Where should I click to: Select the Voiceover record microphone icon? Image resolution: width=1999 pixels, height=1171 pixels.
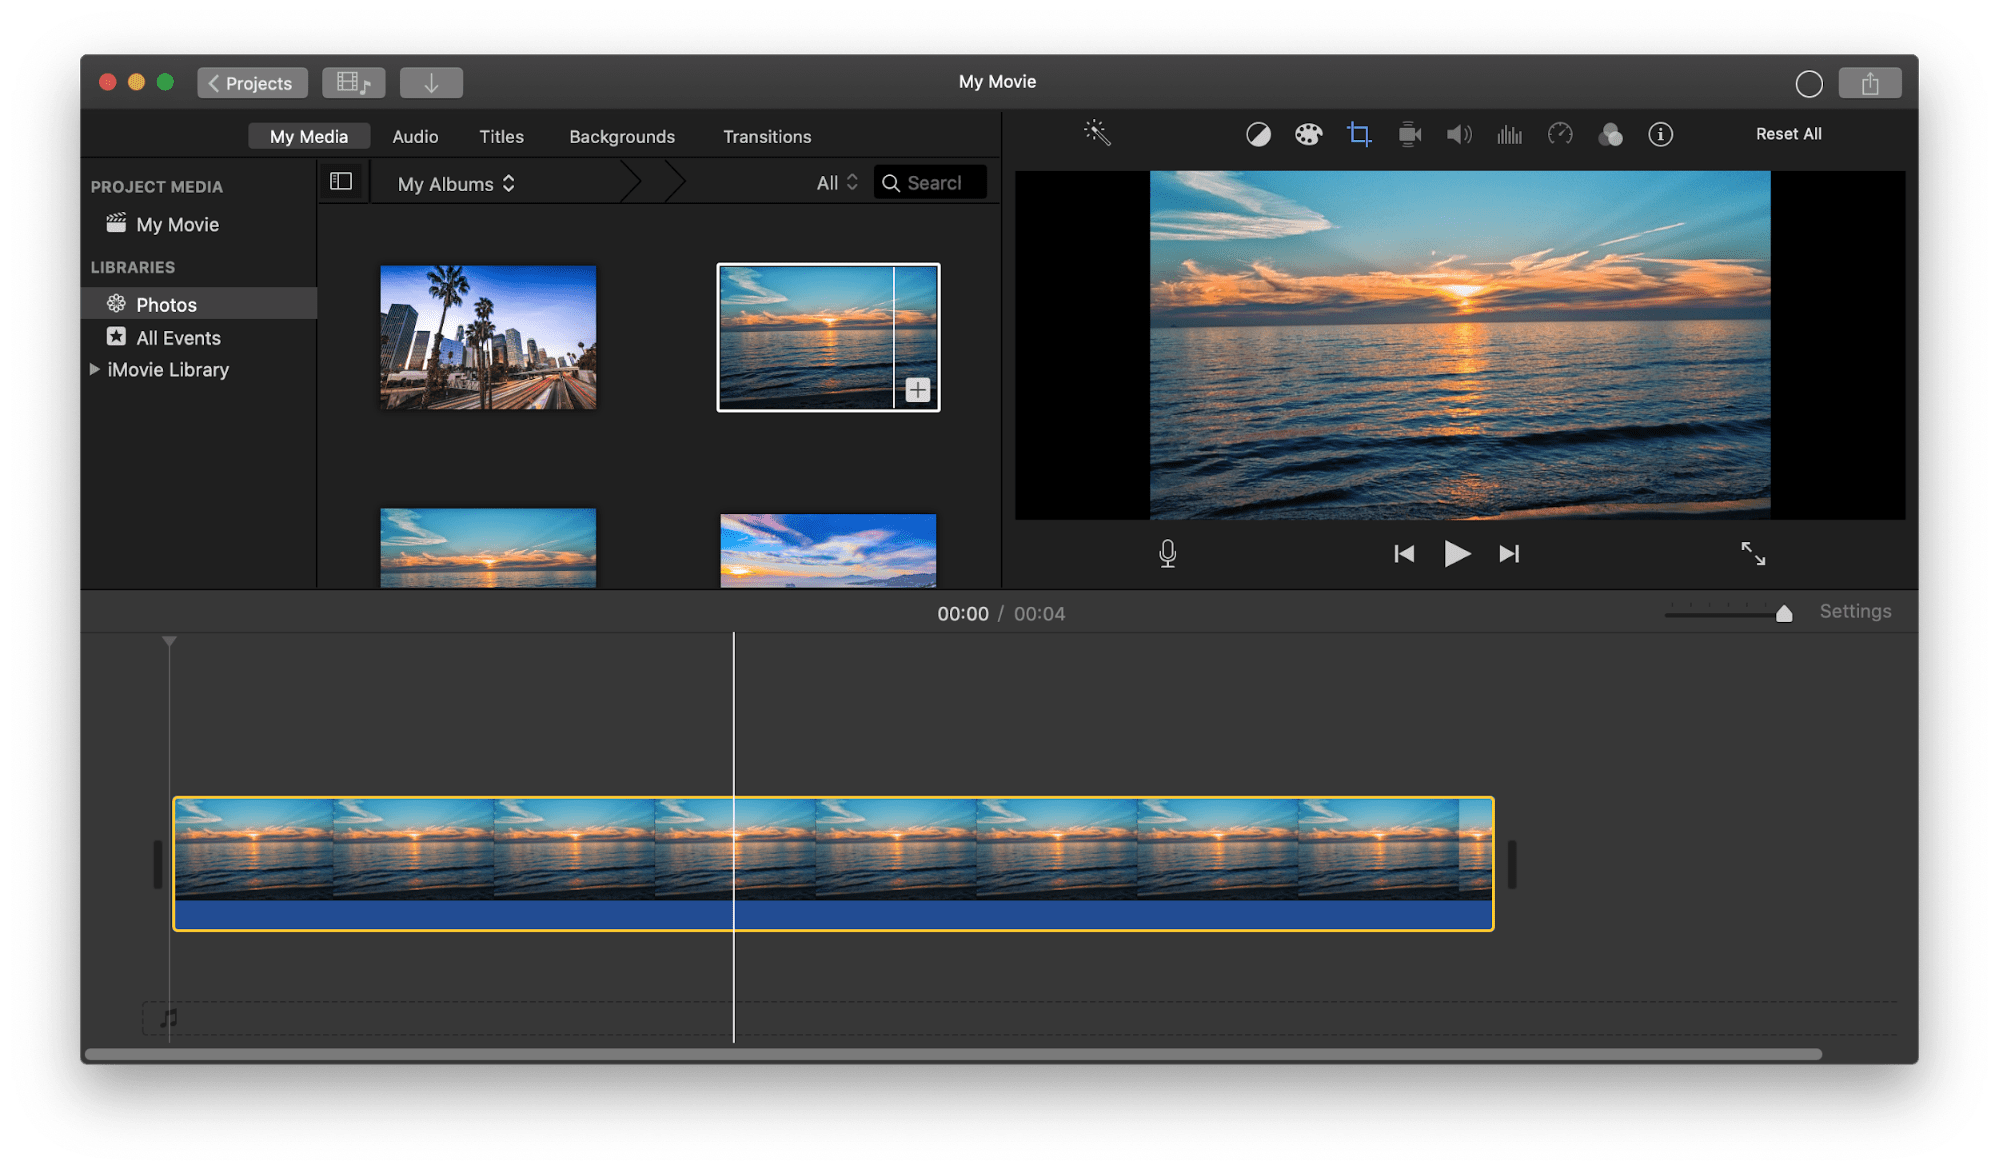pyautogui.click(x=1168, y=552)
